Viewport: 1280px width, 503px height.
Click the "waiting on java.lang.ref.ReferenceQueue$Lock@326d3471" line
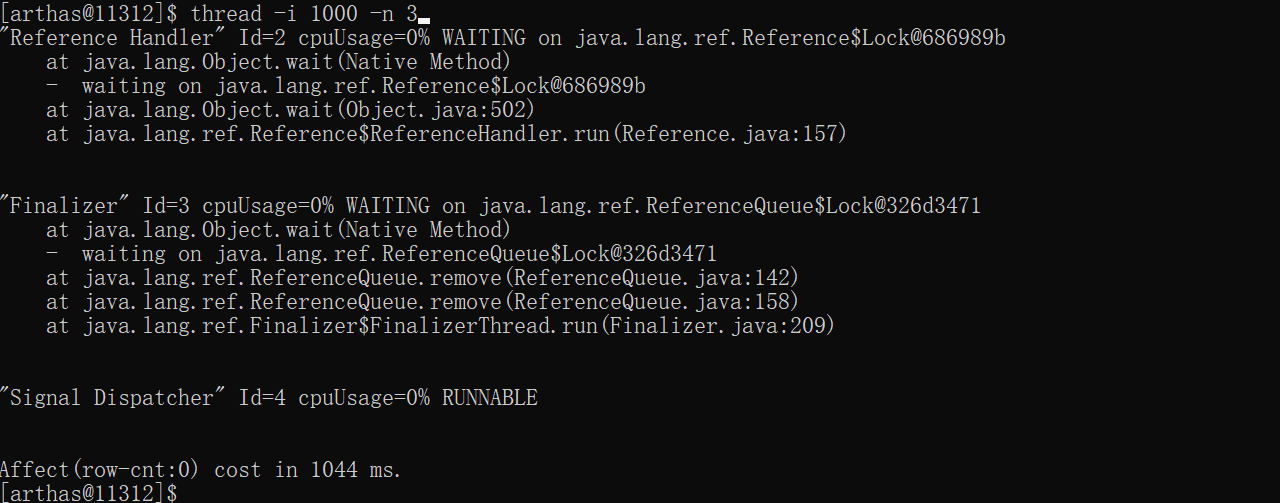tap(399, 254)
